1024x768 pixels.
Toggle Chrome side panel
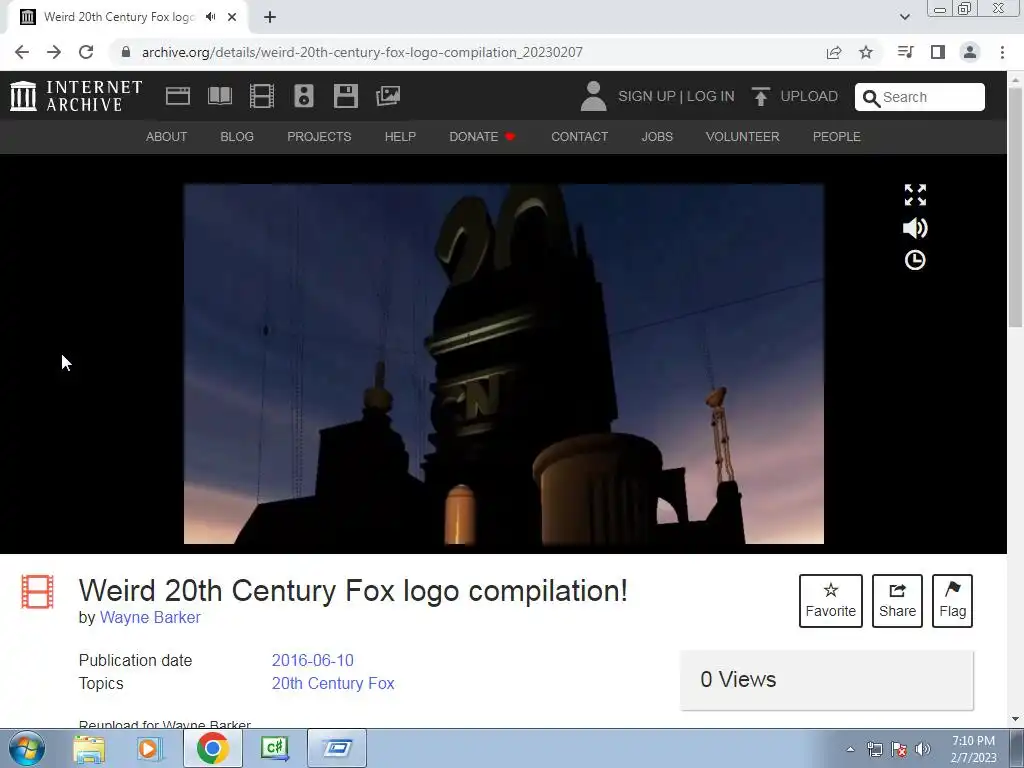pos(938,52)
